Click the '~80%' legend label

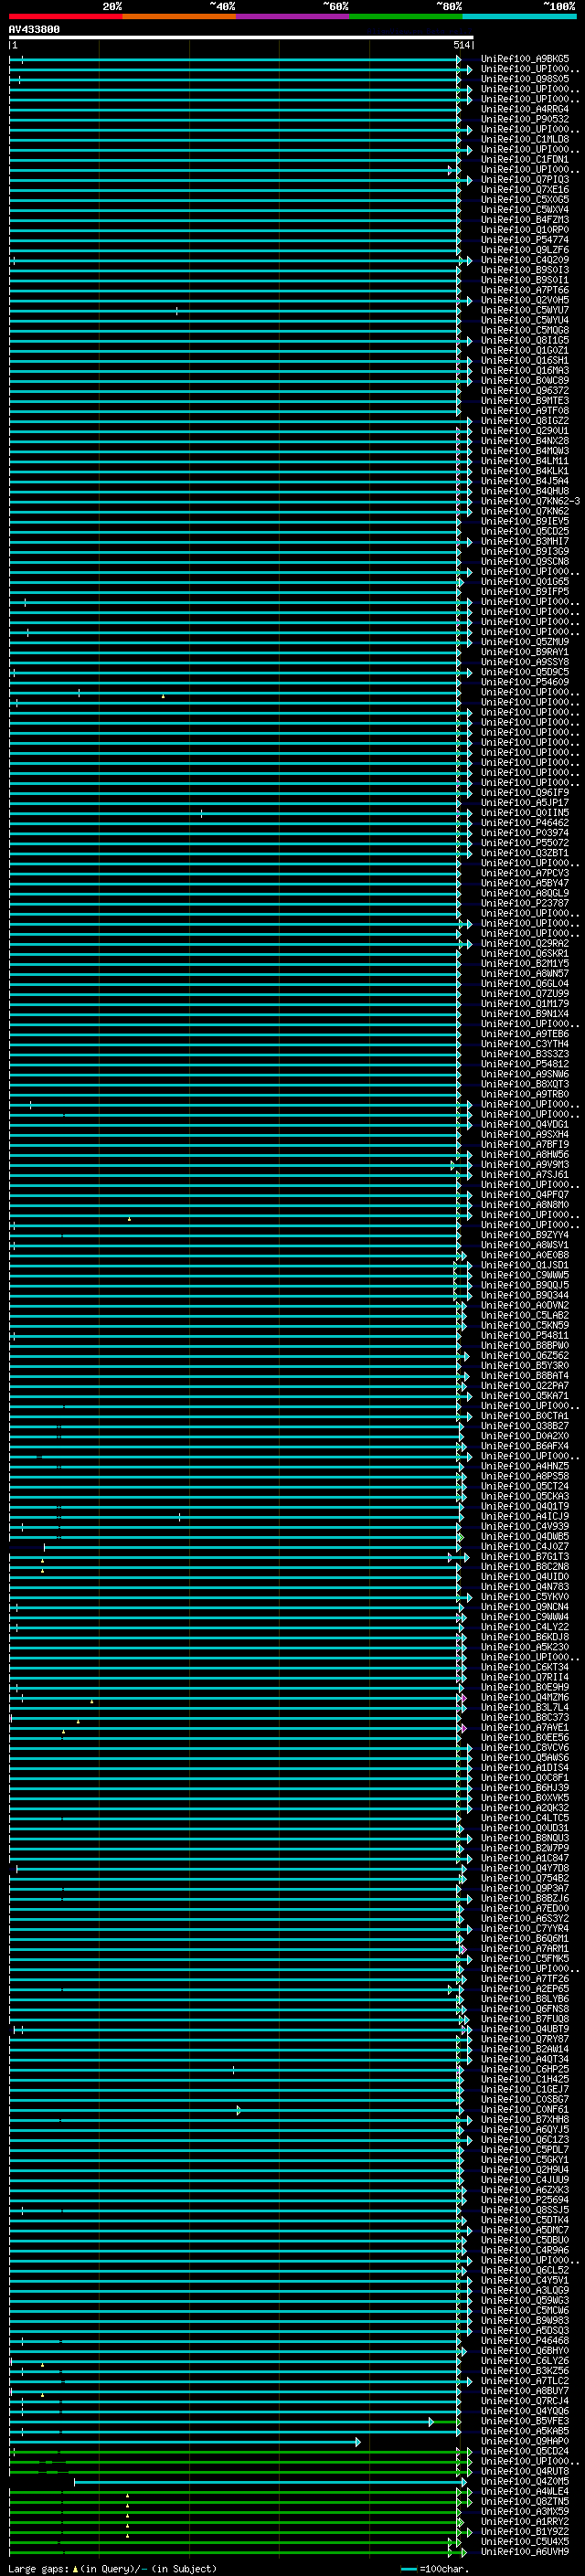pos(449,6)
